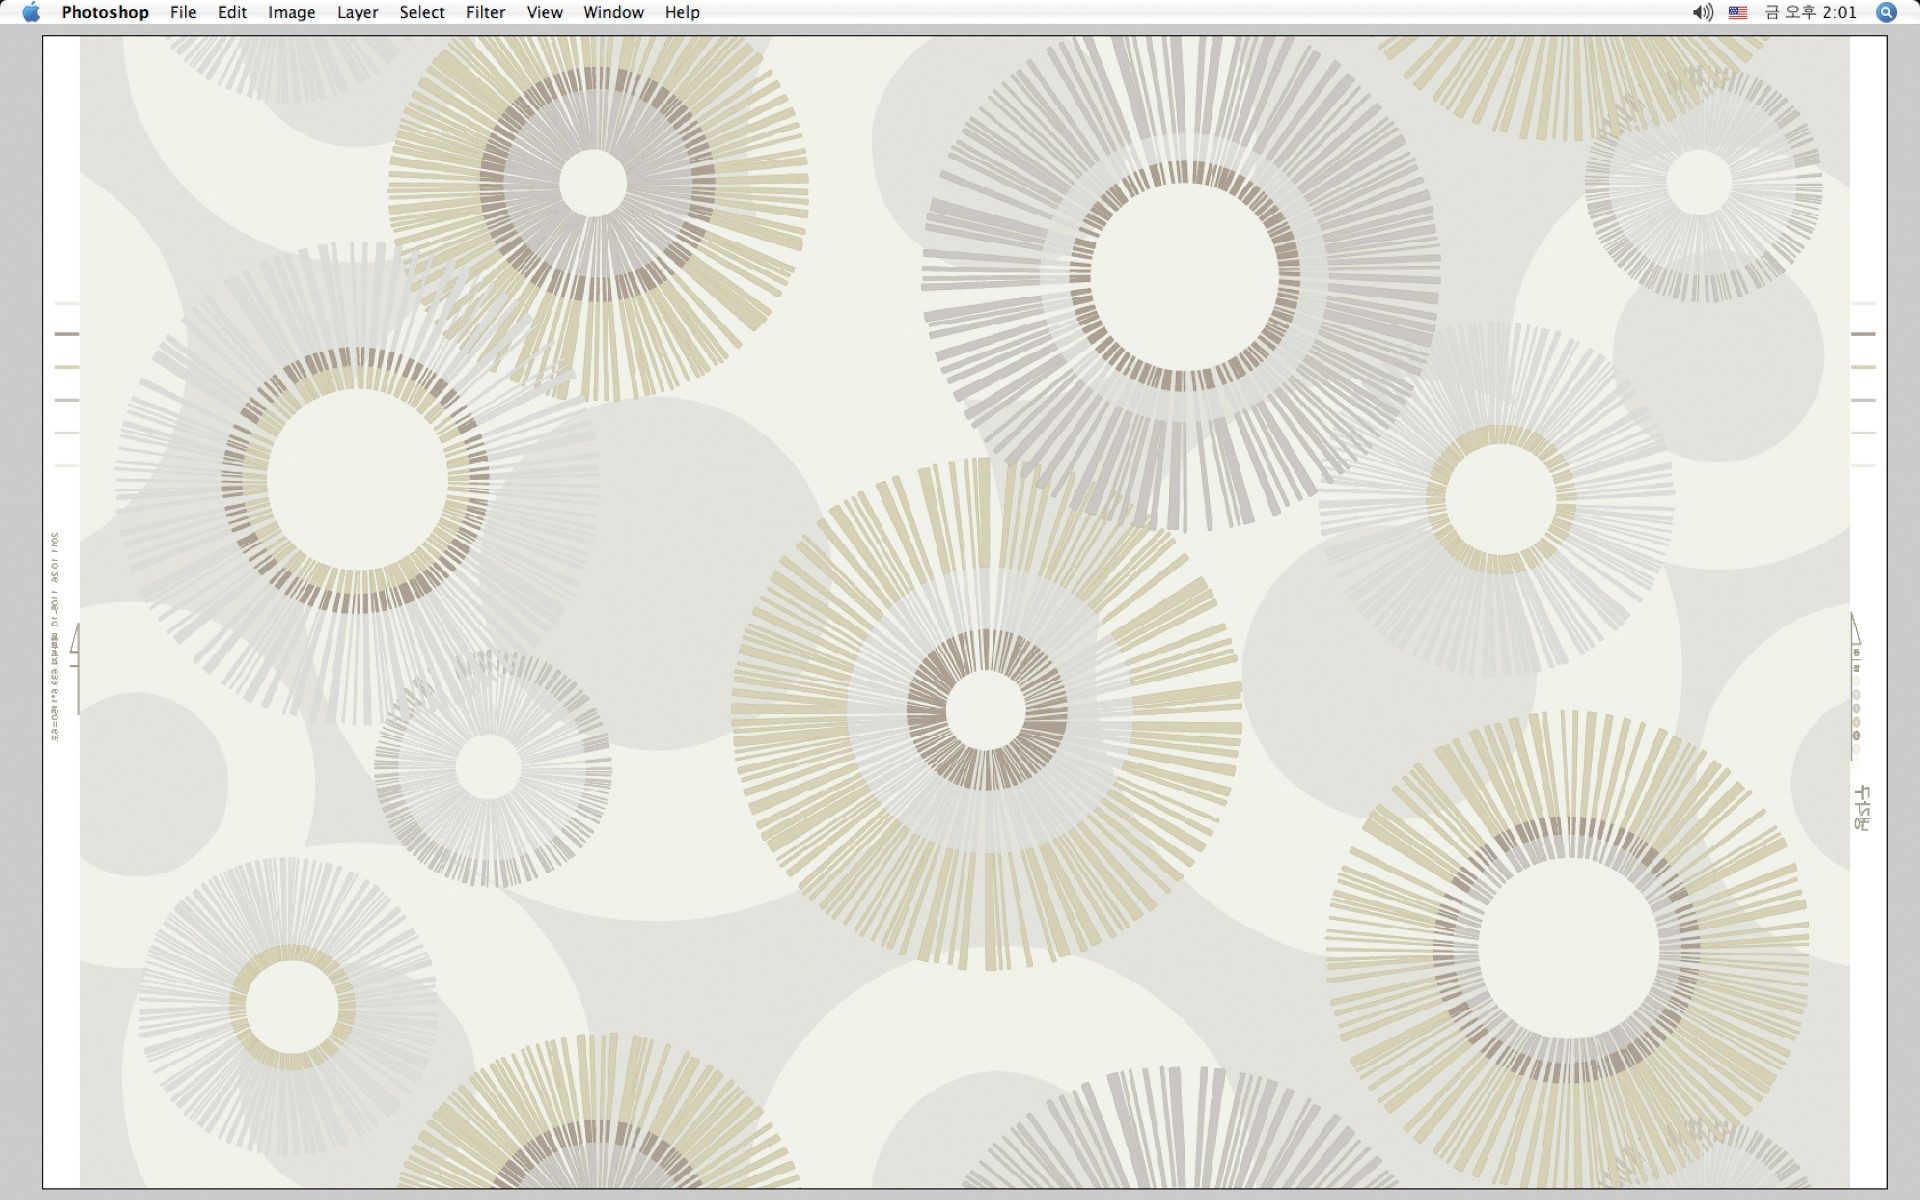This screenshot has width=1920, height=1200.
Task: Open the Help menu
Action: point(682,12)
